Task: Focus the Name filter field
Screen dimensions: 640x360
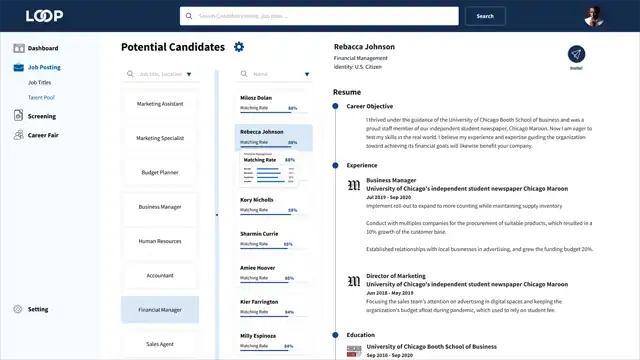Action: [x=274, y=74]
